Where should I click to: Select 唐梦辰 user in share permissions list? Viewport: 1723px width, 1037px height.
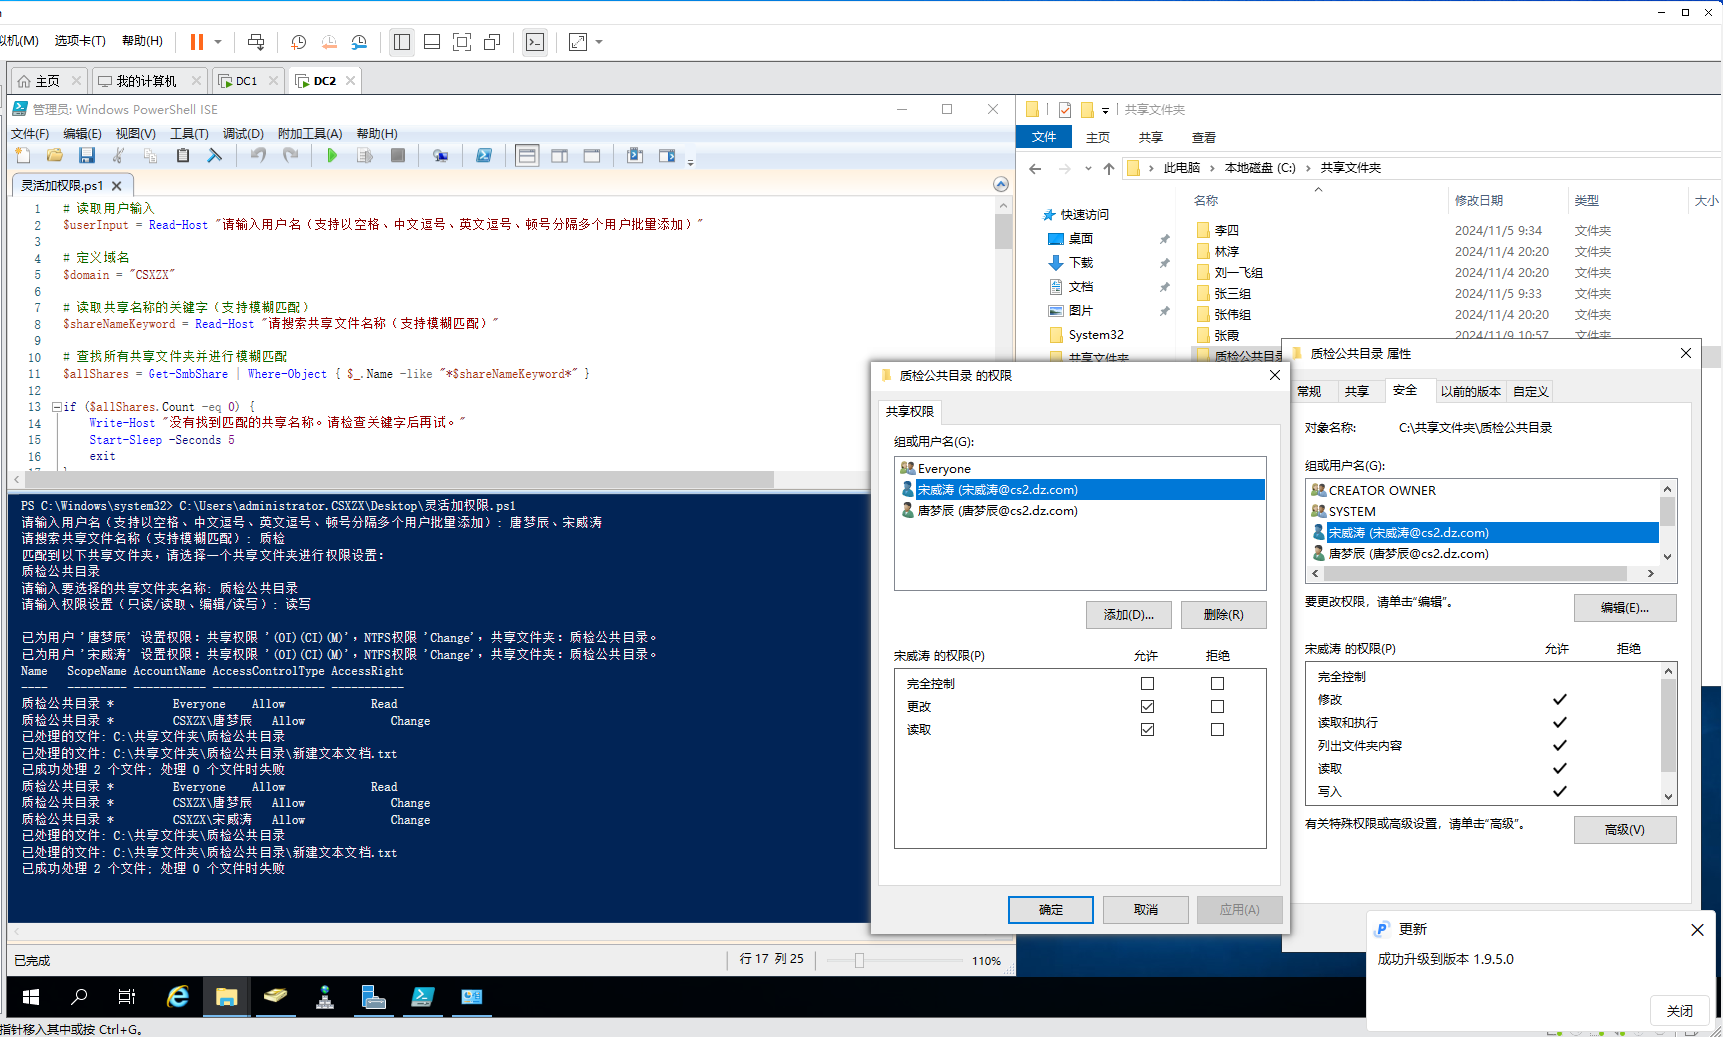1080,510
